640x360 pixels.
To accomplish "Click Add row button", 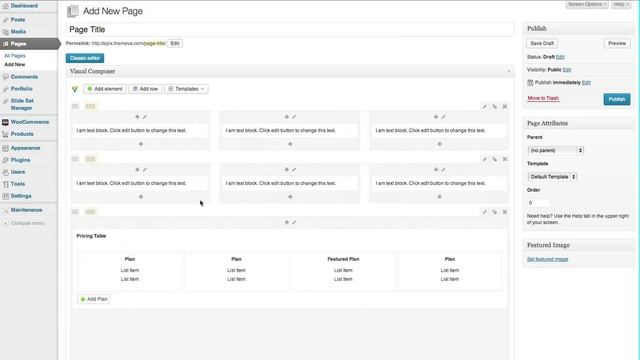I will click(x=145, y=89).
